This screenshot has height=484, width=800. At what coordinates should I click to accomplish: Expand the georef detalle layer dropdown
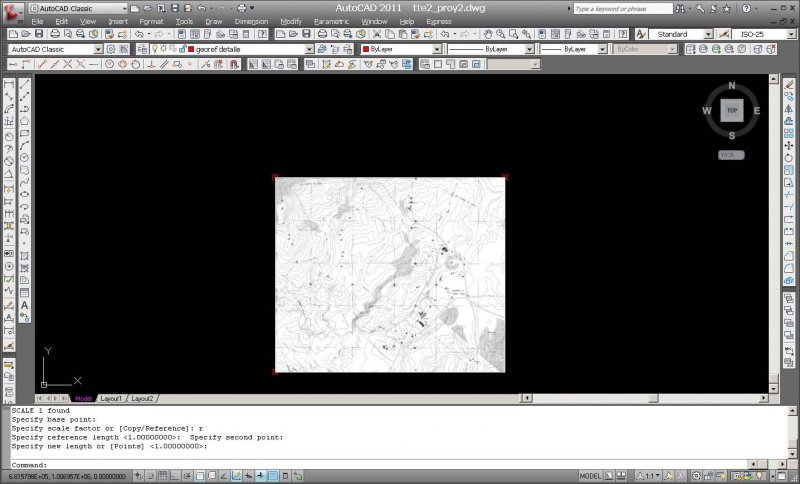click(310, 49)
